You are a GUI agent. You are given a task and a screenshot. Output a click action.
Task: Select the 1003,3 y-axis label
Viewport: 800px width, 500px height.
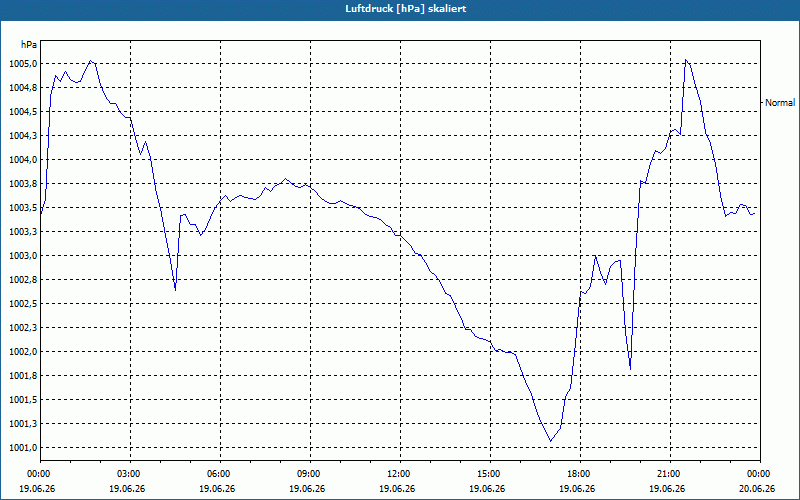[23, 232]
